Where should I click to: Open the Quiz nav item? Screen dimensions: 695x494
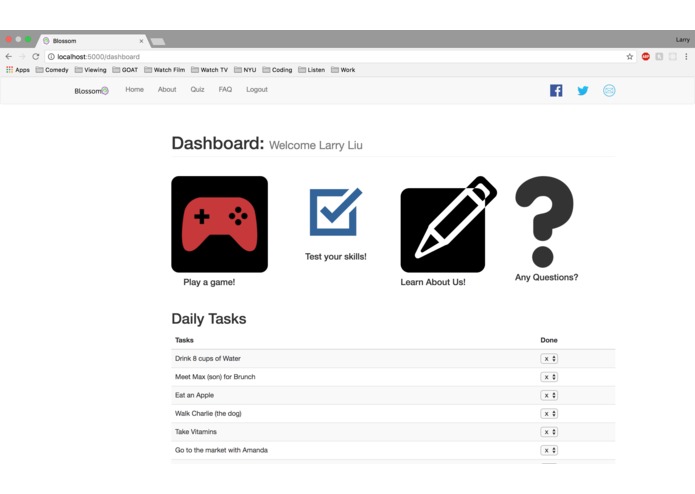click(197, 89)
